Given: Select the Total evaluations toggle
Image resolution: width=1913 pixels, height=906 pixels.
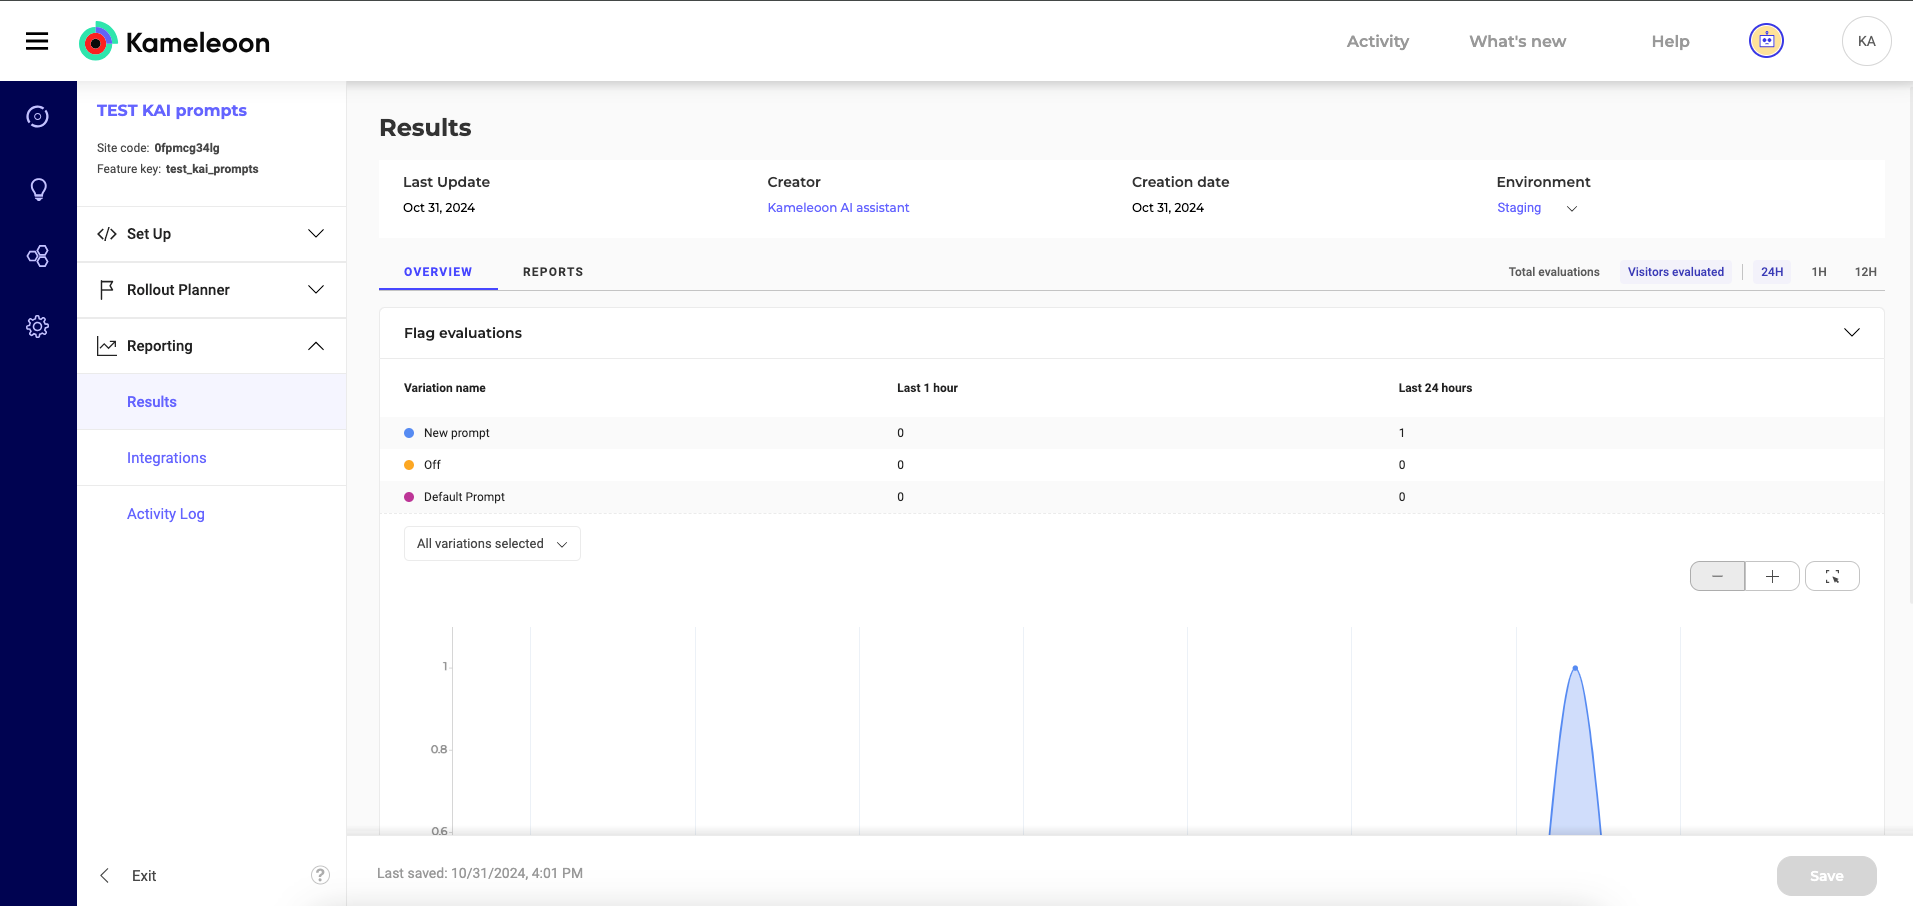Looking at the screenshot, I should pos(1554,272).
